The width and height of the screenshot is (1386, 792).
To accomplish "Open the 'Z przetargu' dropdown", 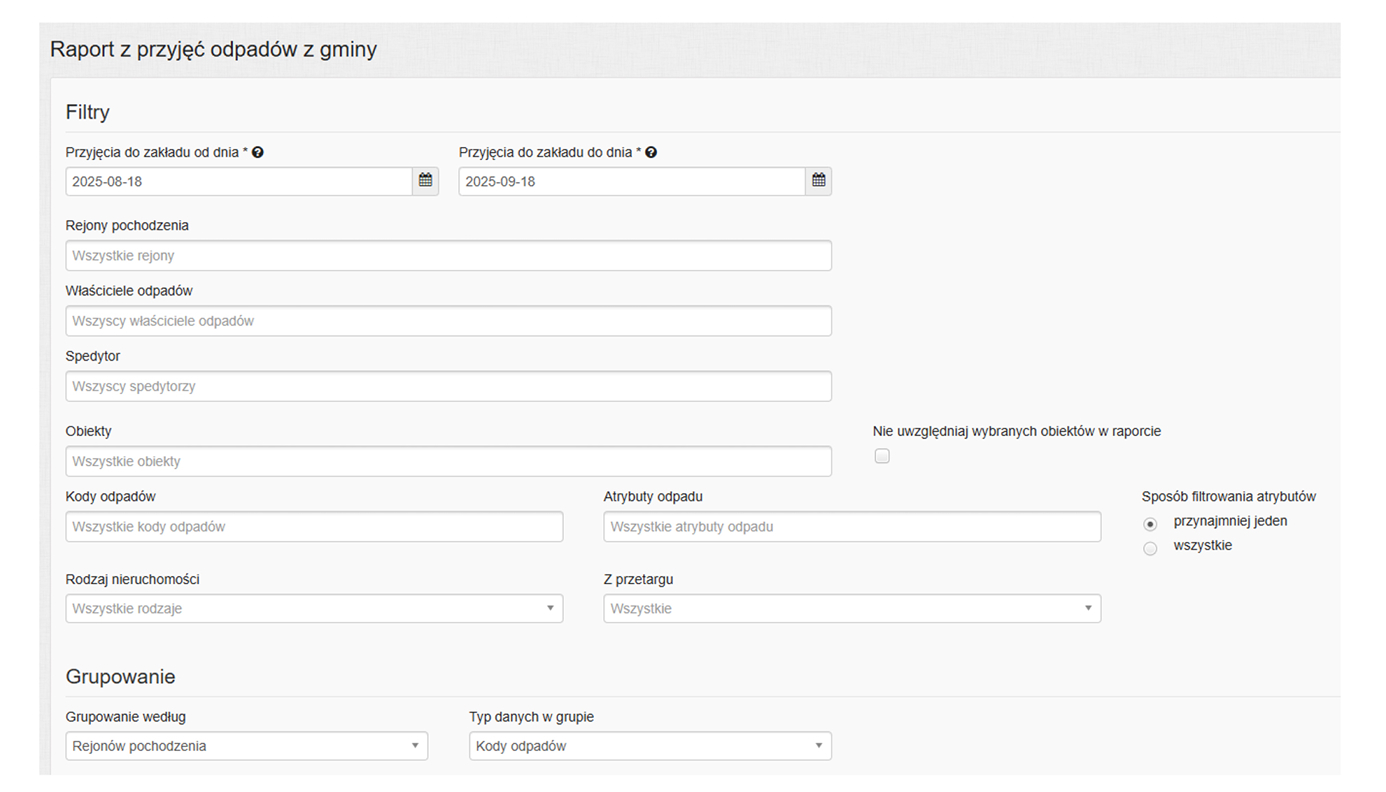I will point(851,608).
